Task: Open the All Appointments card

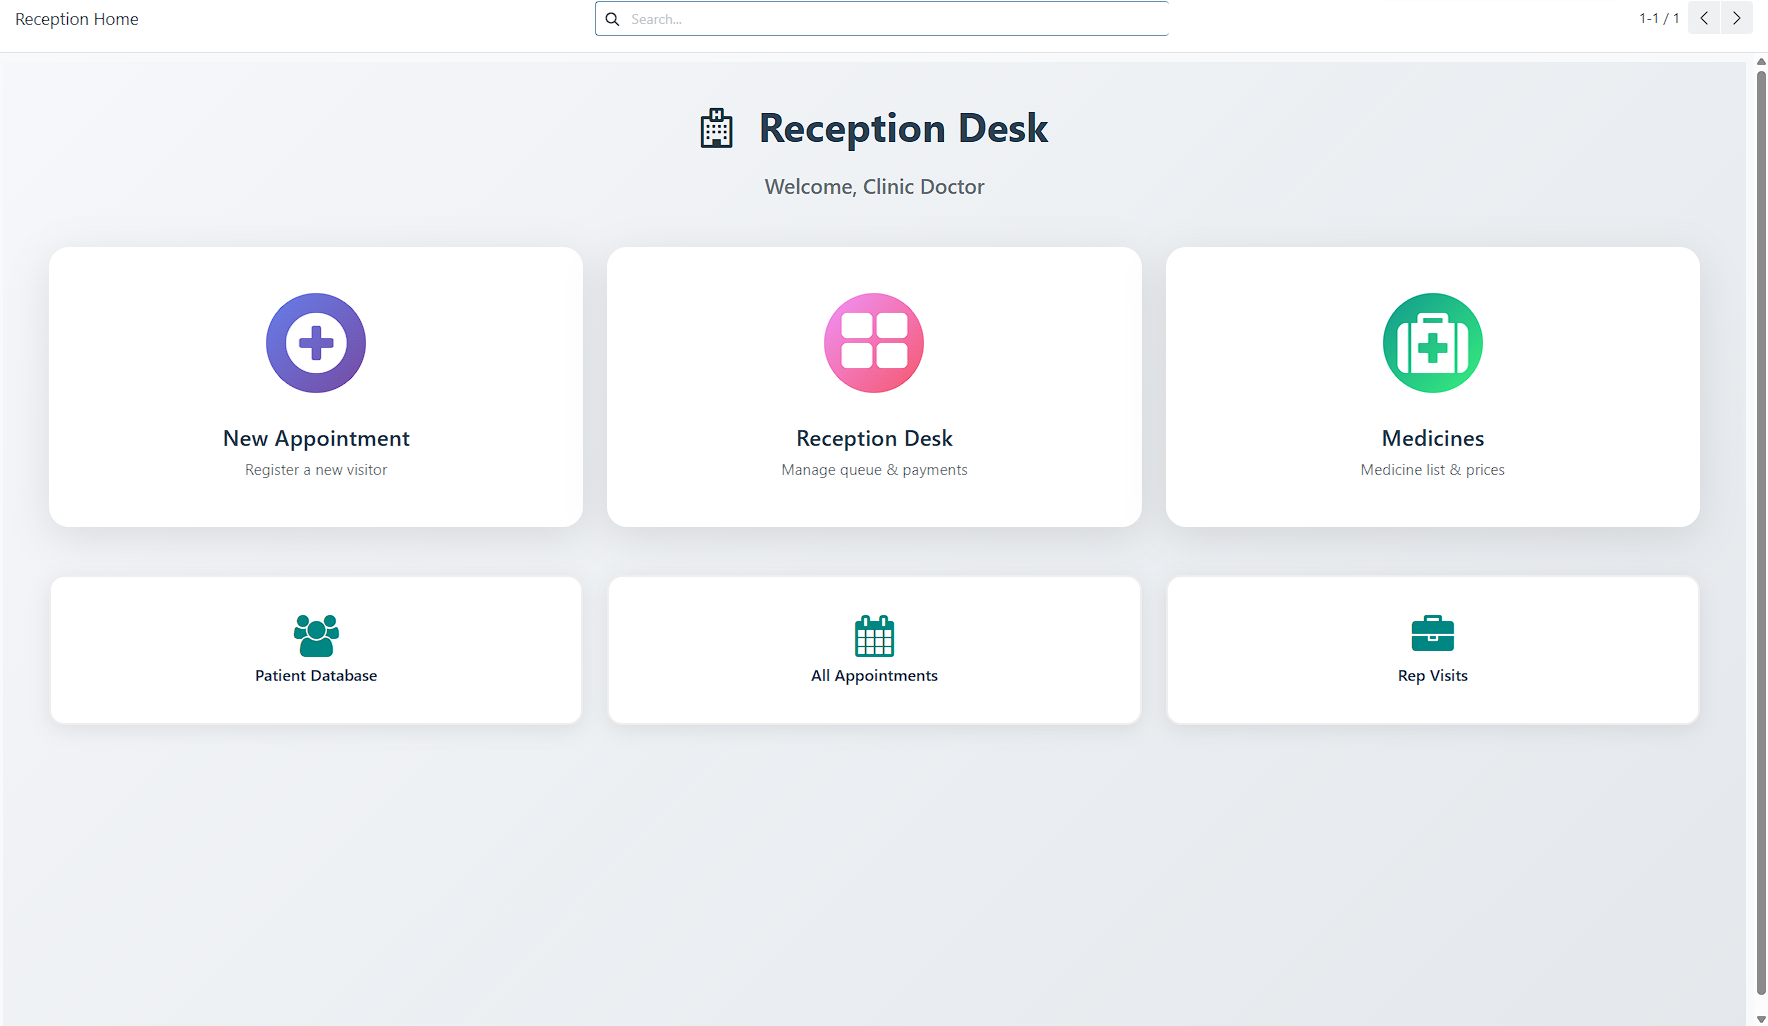Action: (873, 650)
